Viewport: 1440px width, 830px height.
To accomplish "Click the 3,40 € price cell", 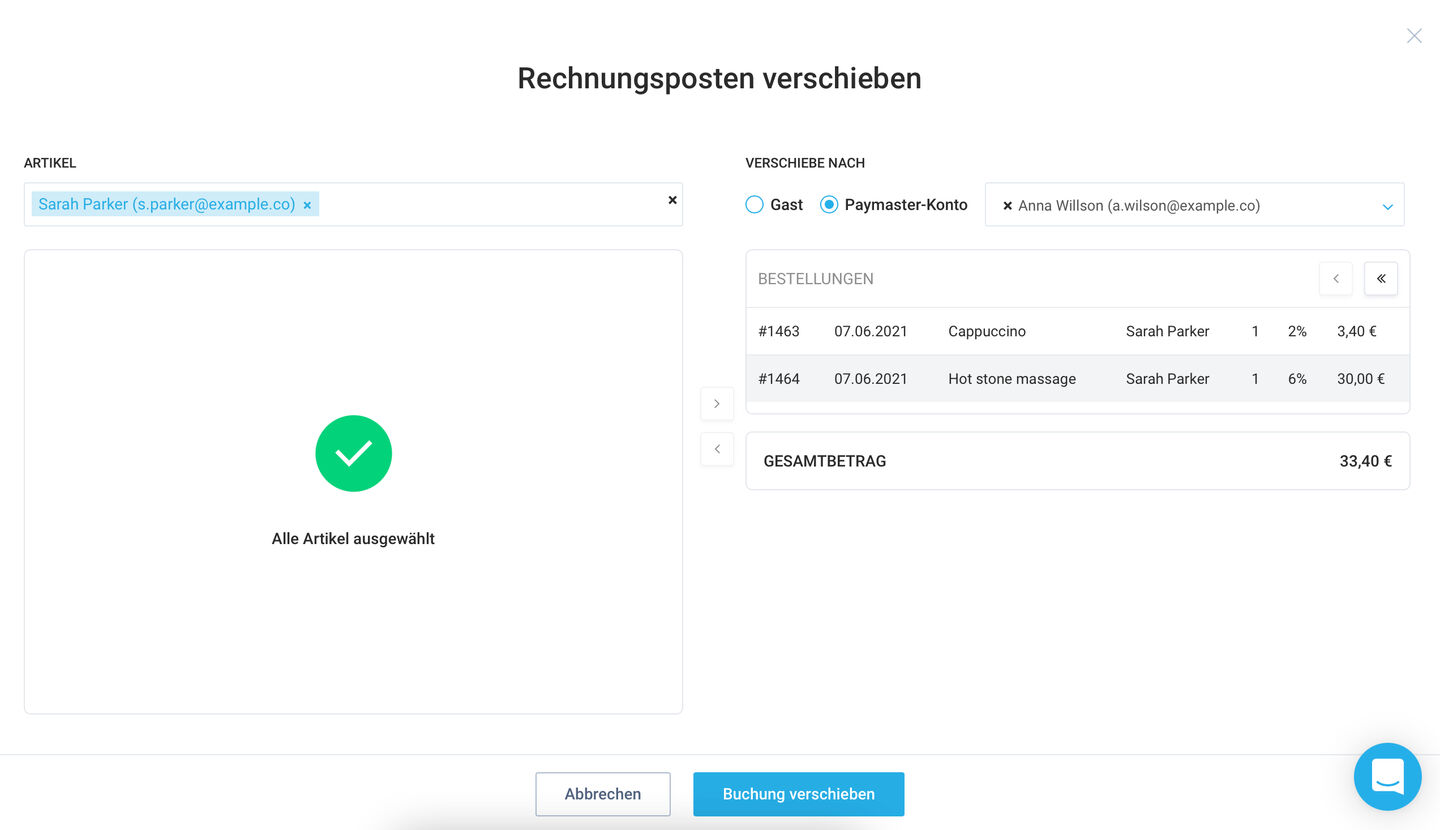I will 1357,331.
